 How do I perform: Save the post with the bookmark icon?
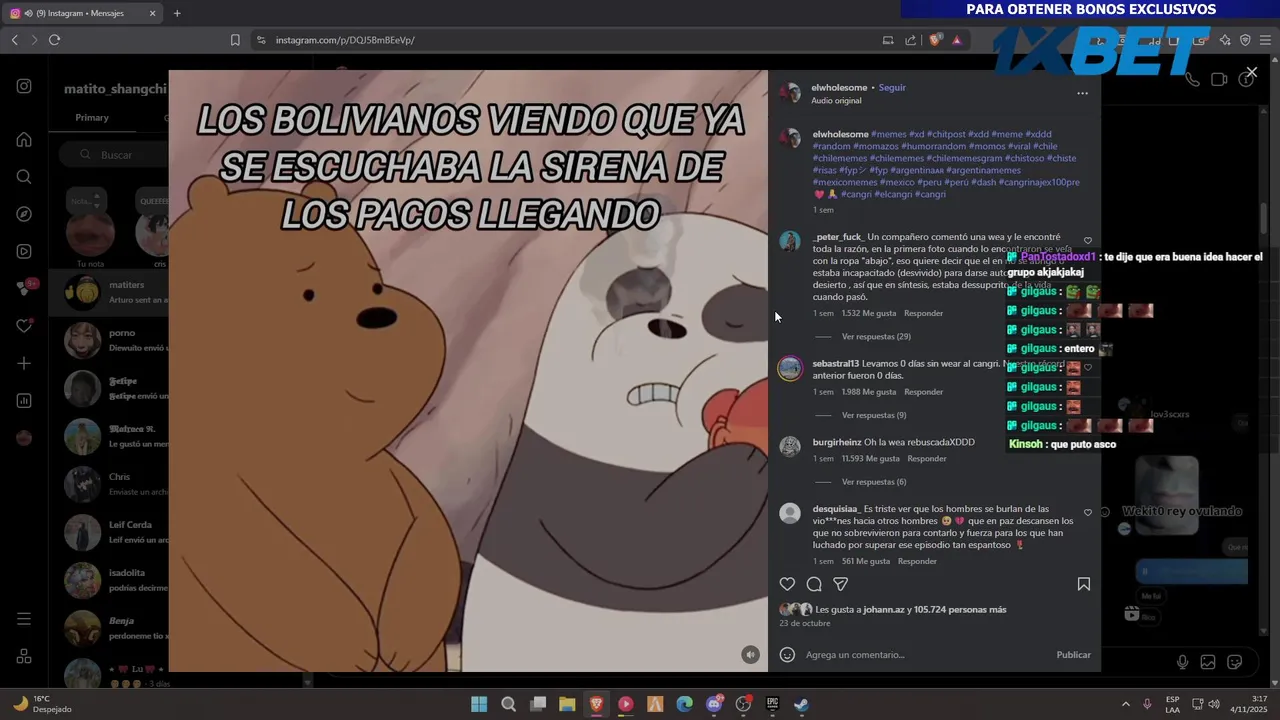(1084, 584)
